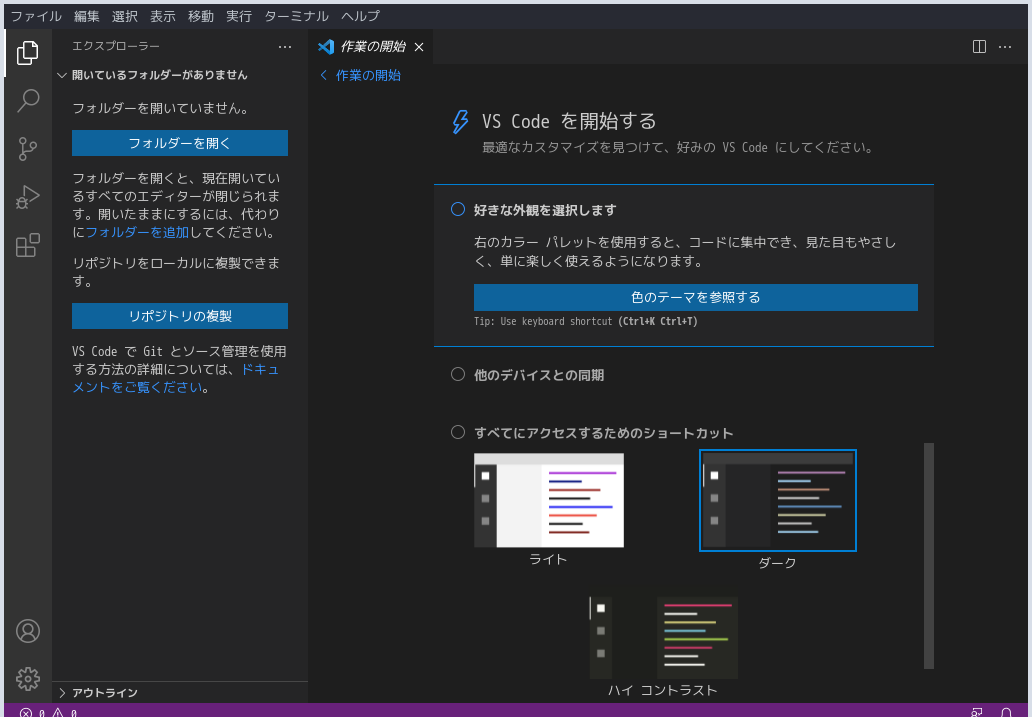Open the Source Control view icon
Image resolution: width=1032 pixels, height=717 pixels.
28,149
